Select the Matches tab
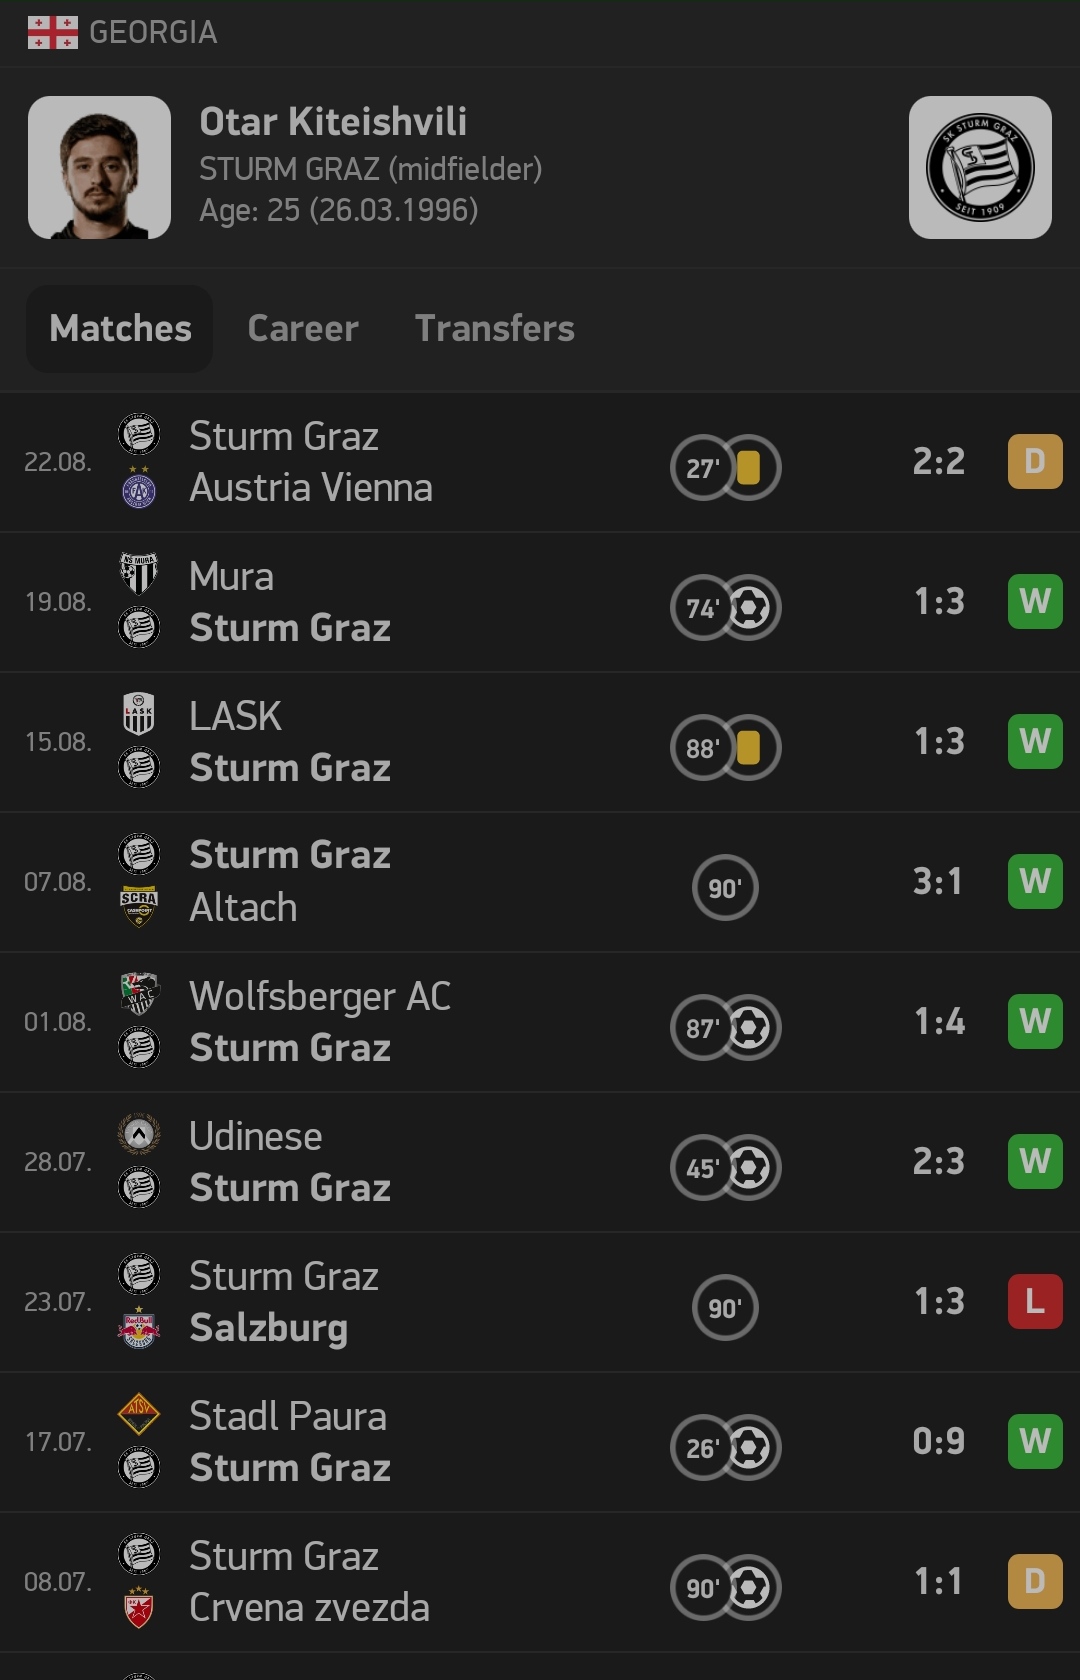The height and width of the screenshot is (1680, 1080). pyautogui.click(x=120, y=329)
